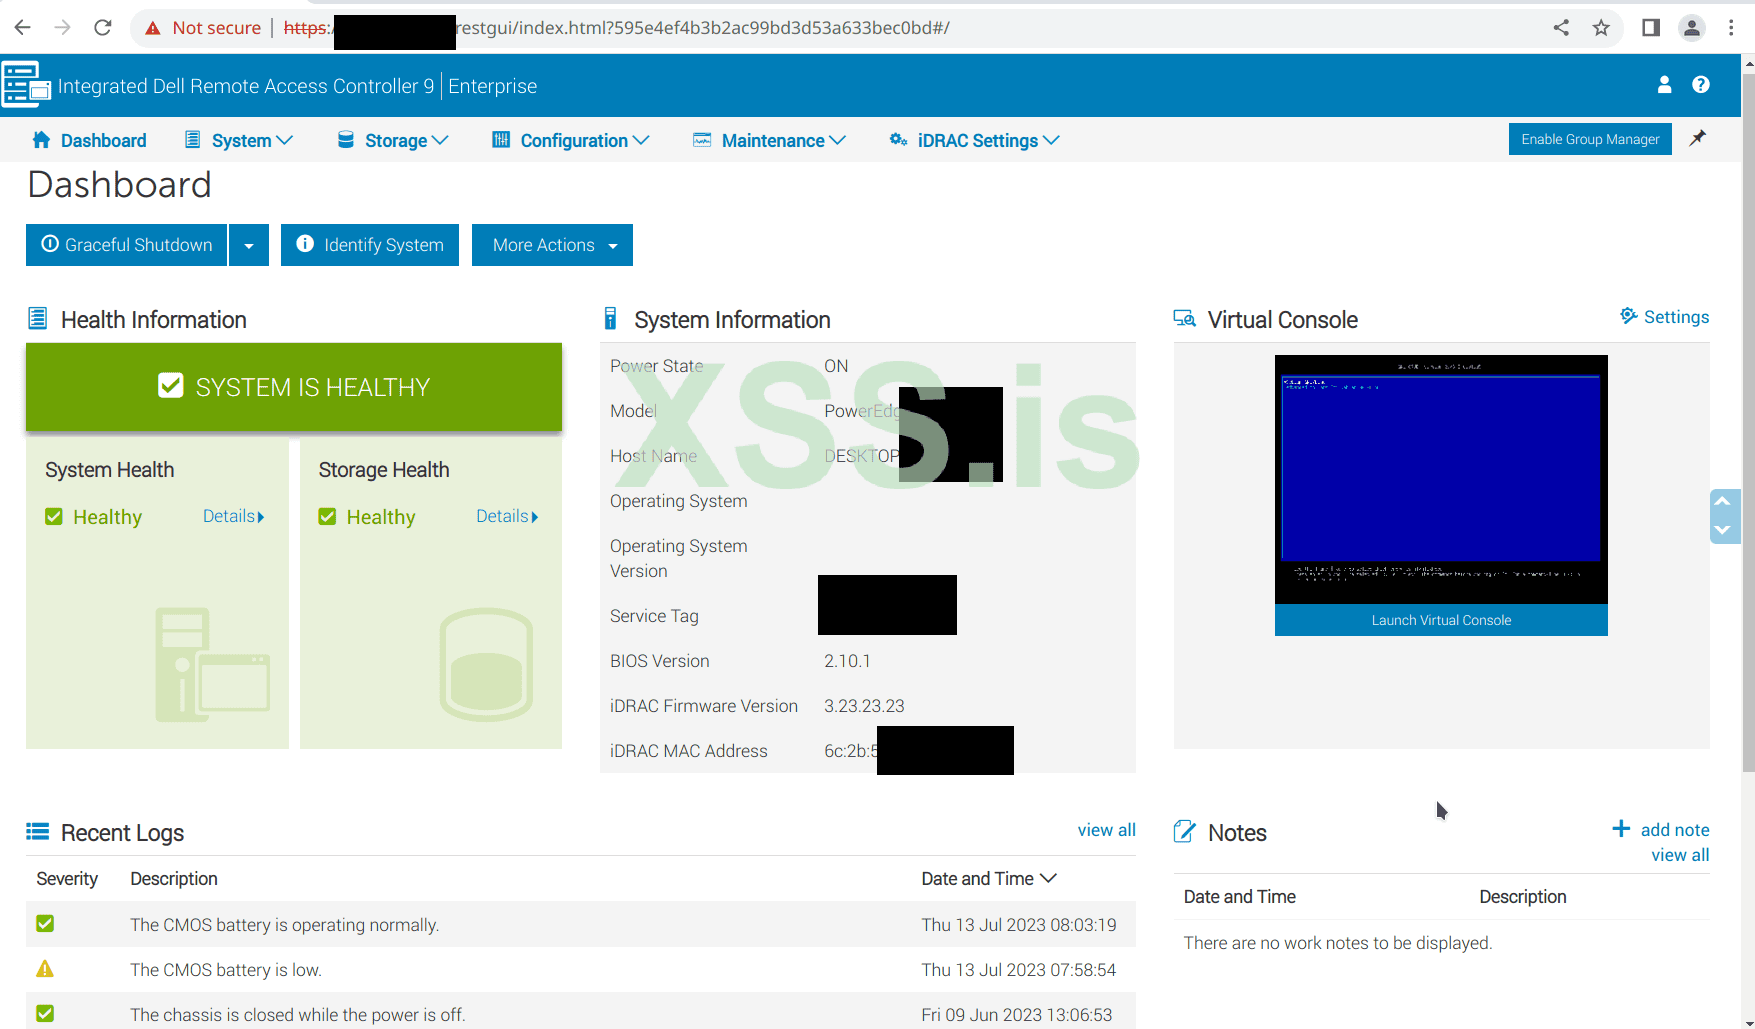The image size is (1755, 1029).
Task: Click the browser reload icon
Action: pos(102,27)
